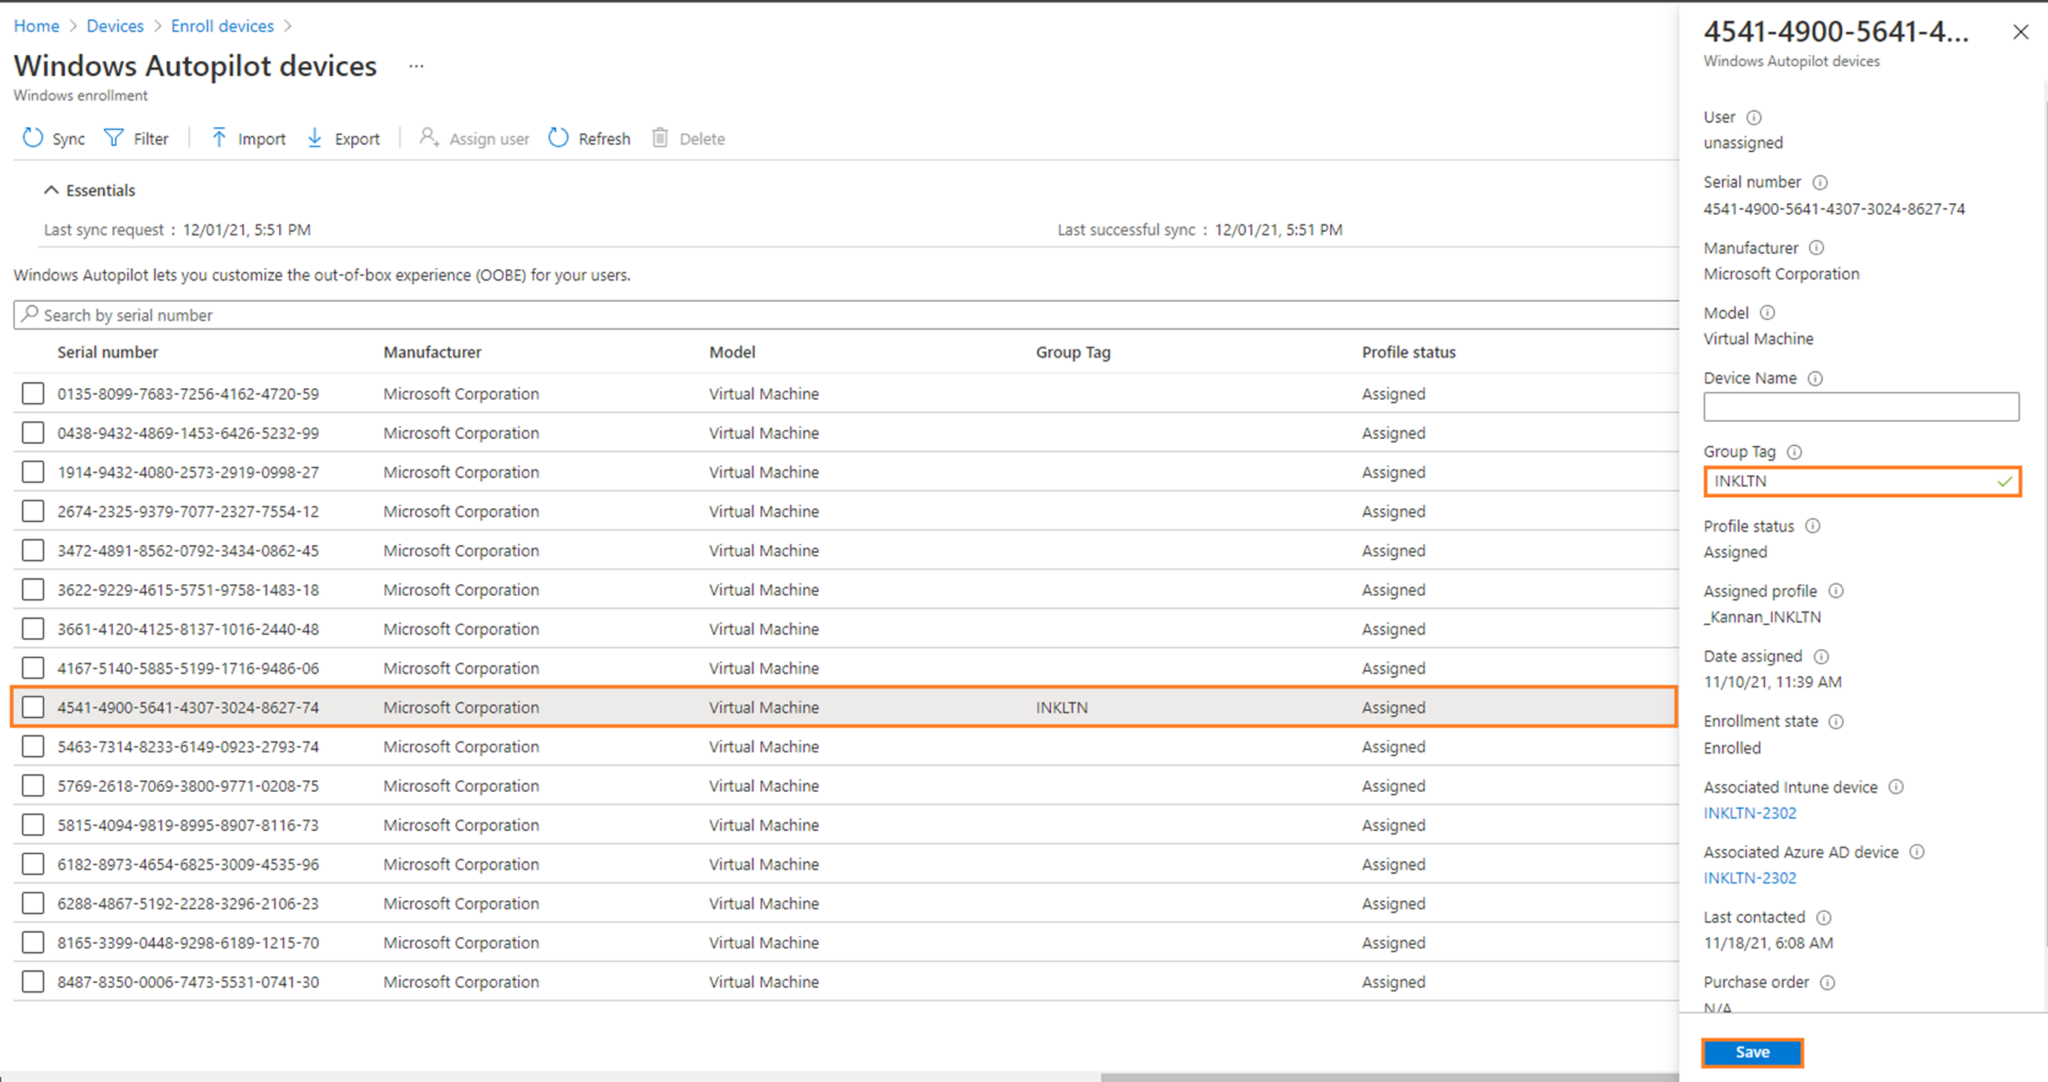Click the Device Name text field
The height and width of the screenshot is (1082, 2048).
(1860, 406)
